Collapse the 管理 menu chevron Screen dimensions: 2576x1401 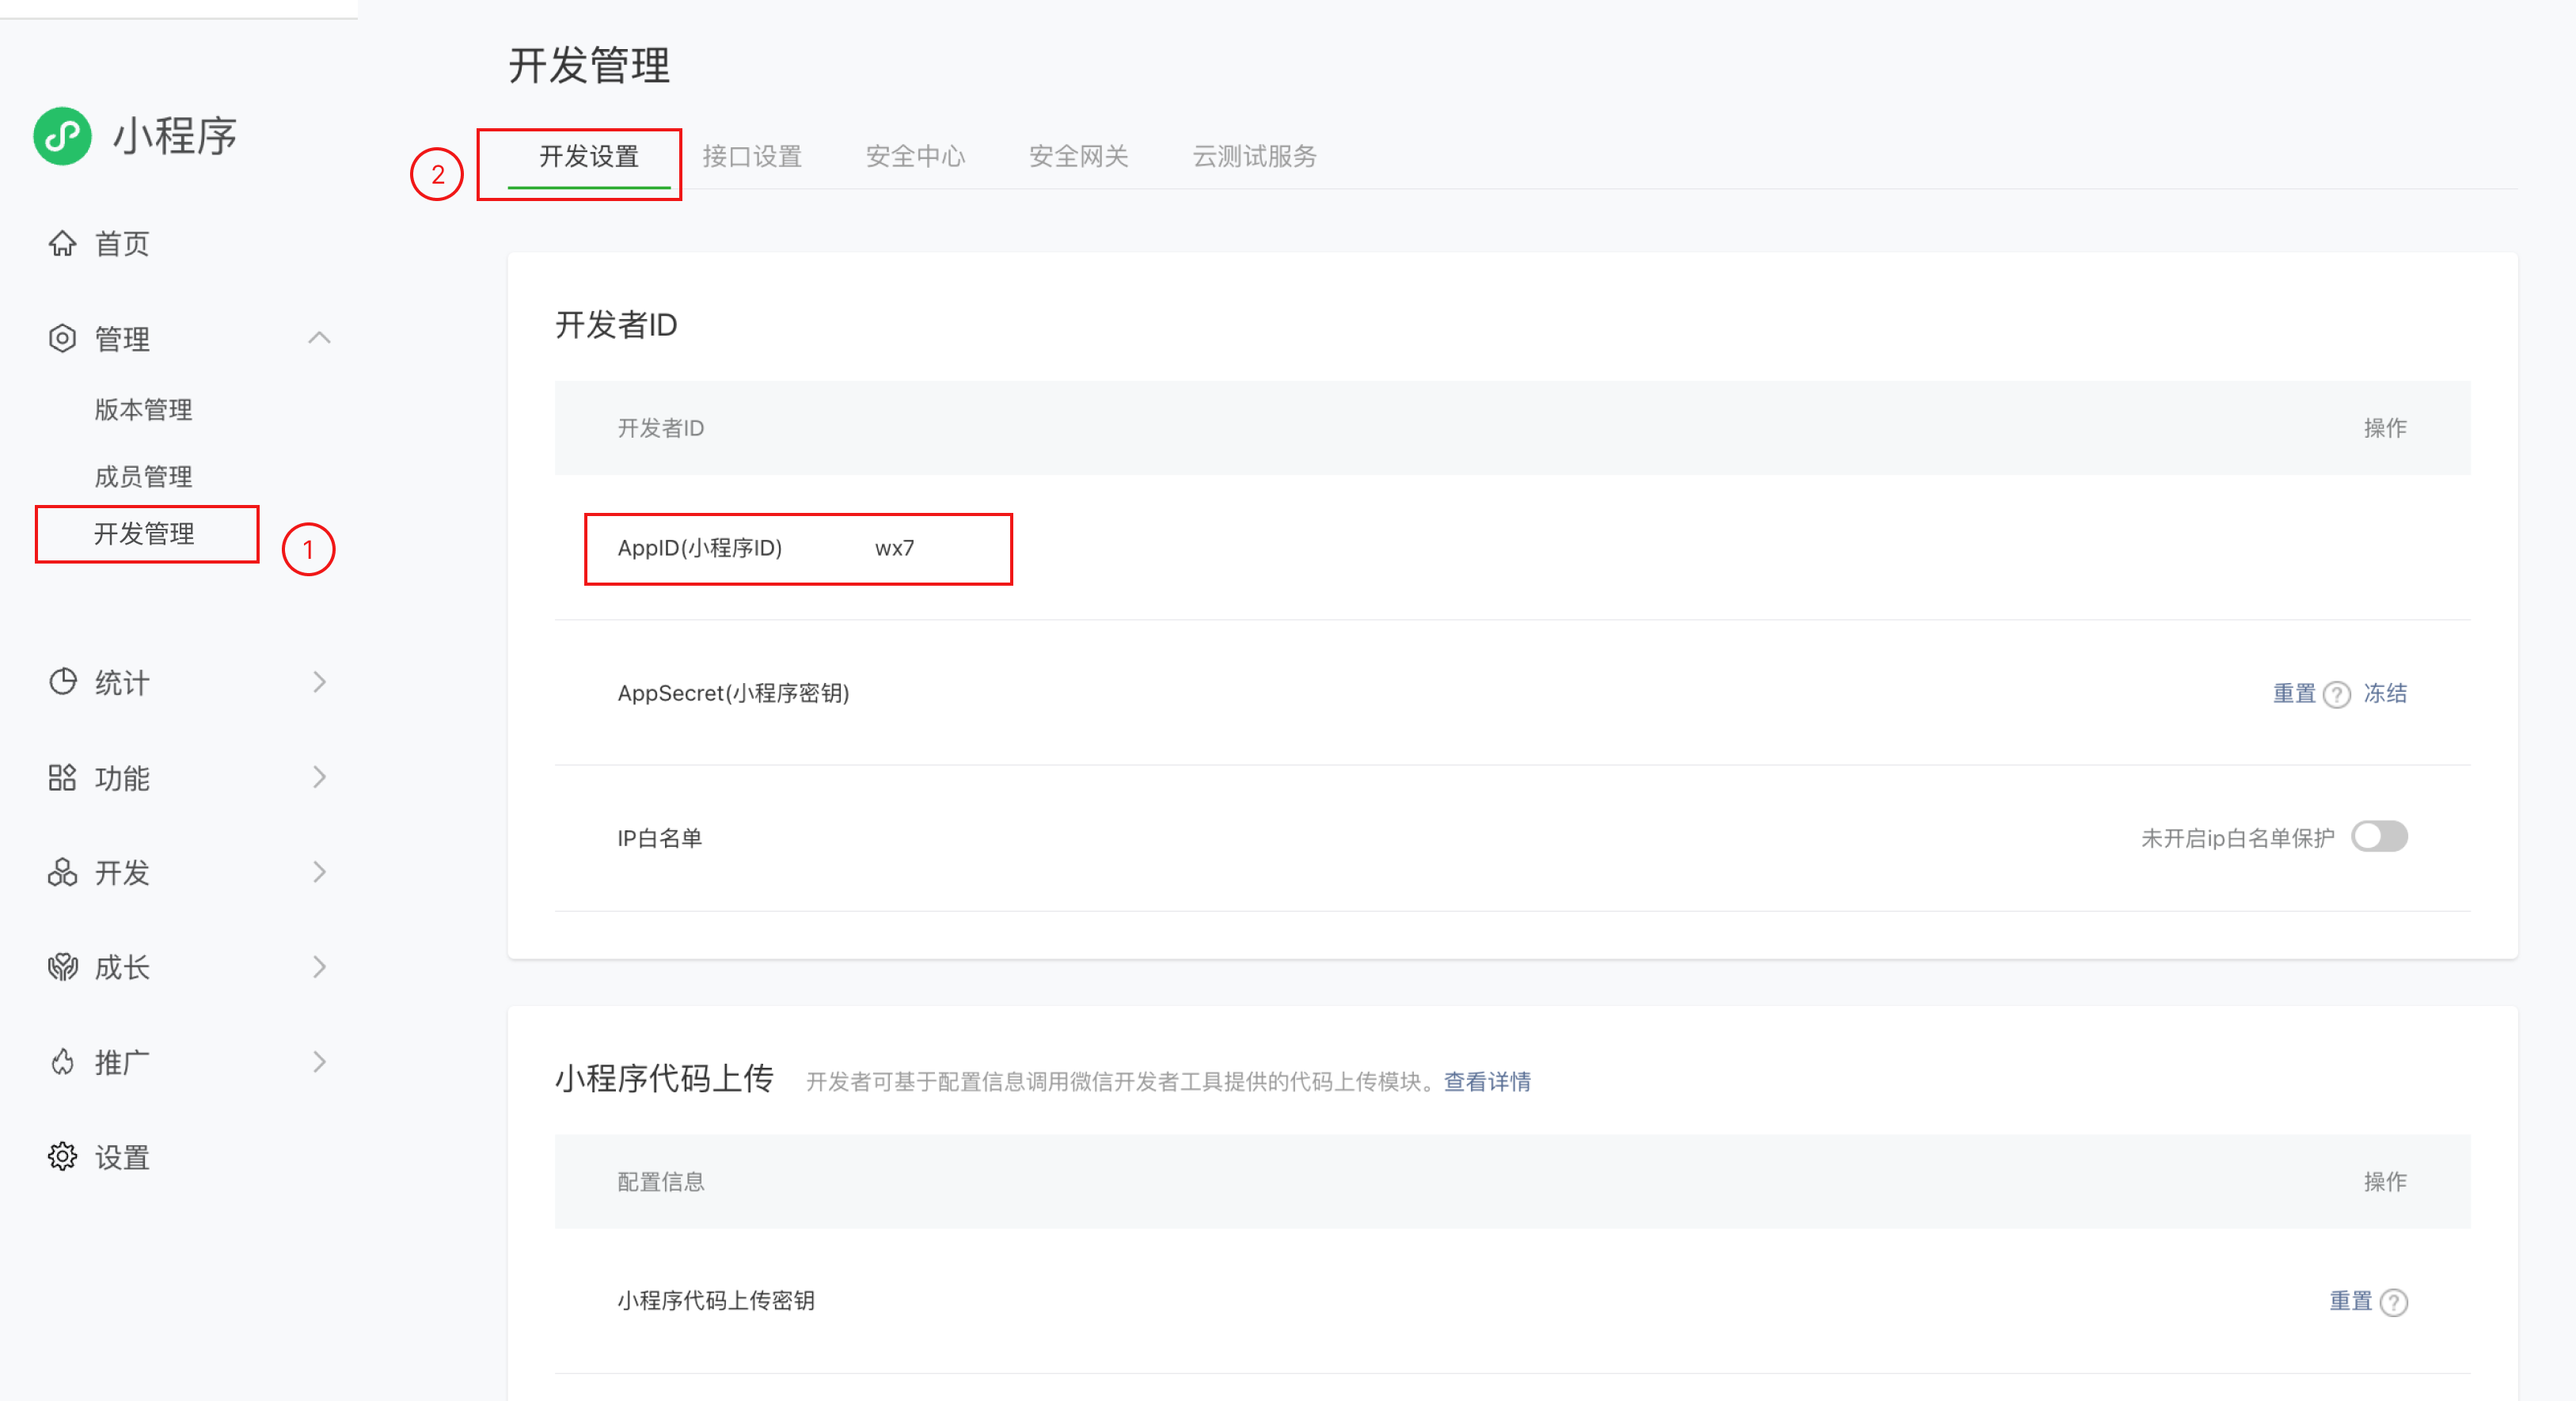tap(319, 338)
